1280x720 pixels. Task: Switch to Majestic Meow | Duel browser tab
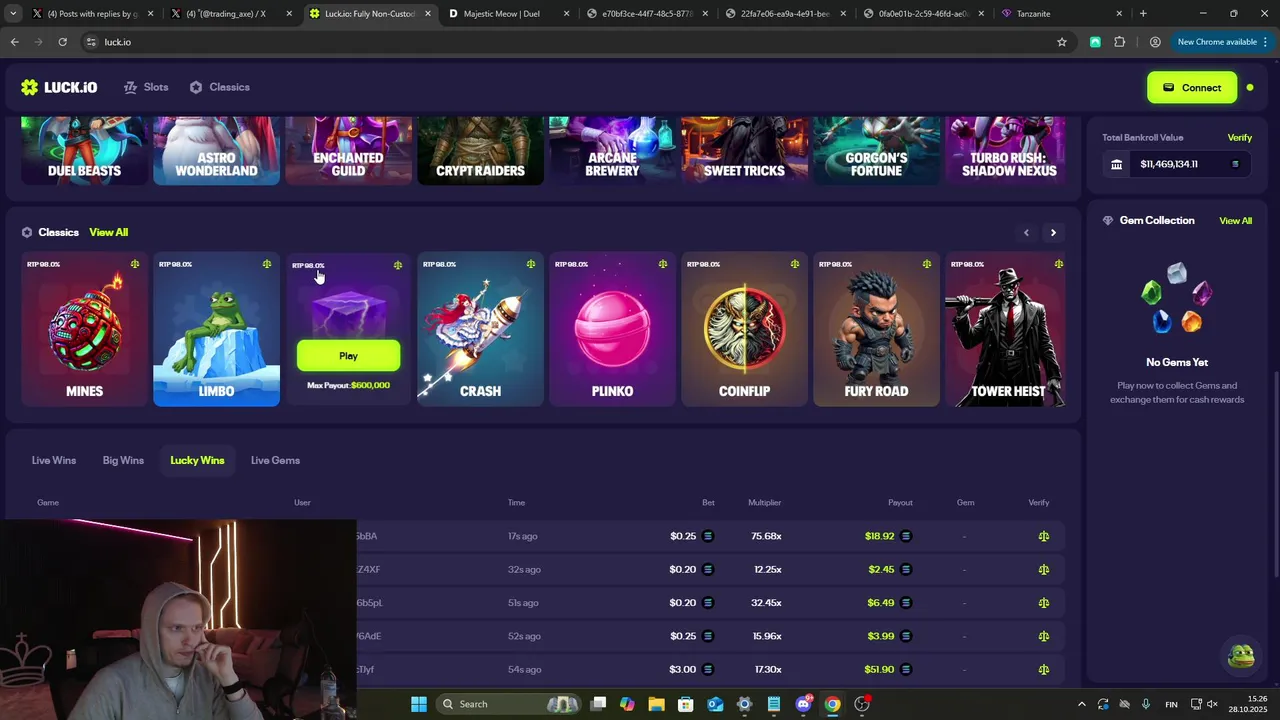pos(508,14)
